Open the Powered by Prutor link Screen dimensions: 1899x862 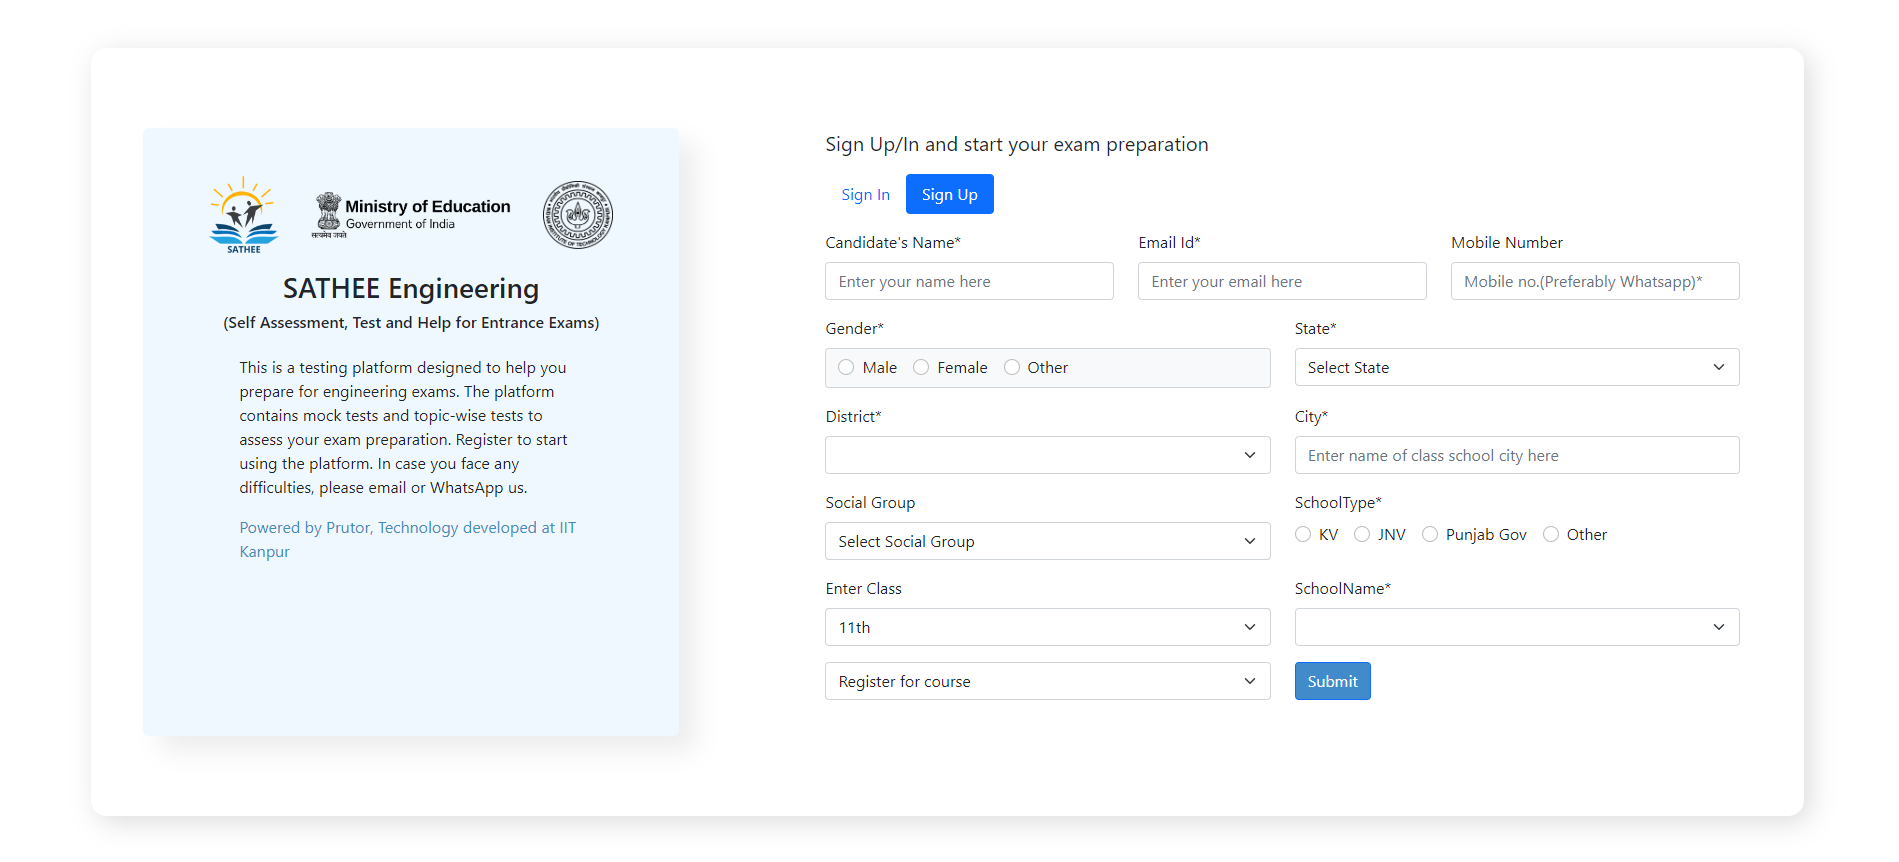408,539
